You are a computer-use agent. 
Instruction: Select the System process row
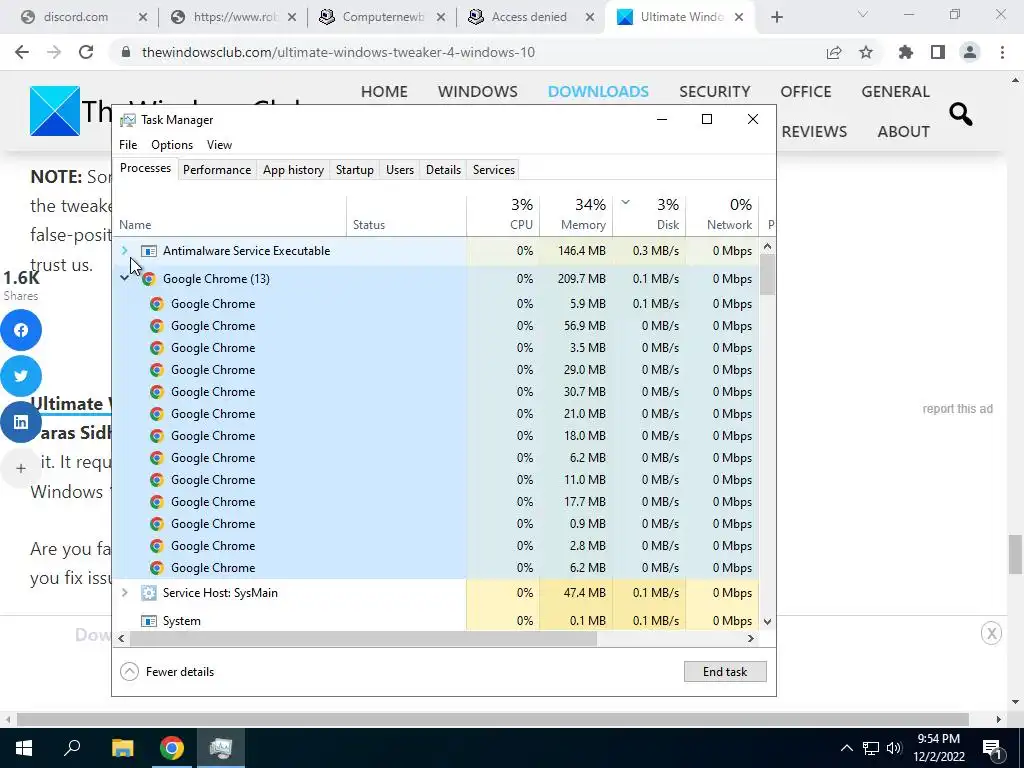(436, 621)
